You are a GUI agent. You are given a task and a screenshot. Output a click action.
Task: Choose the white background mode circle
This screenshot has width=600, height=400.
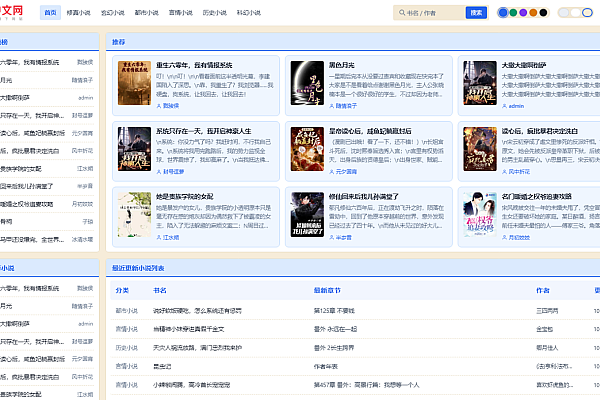pos(576,13)
